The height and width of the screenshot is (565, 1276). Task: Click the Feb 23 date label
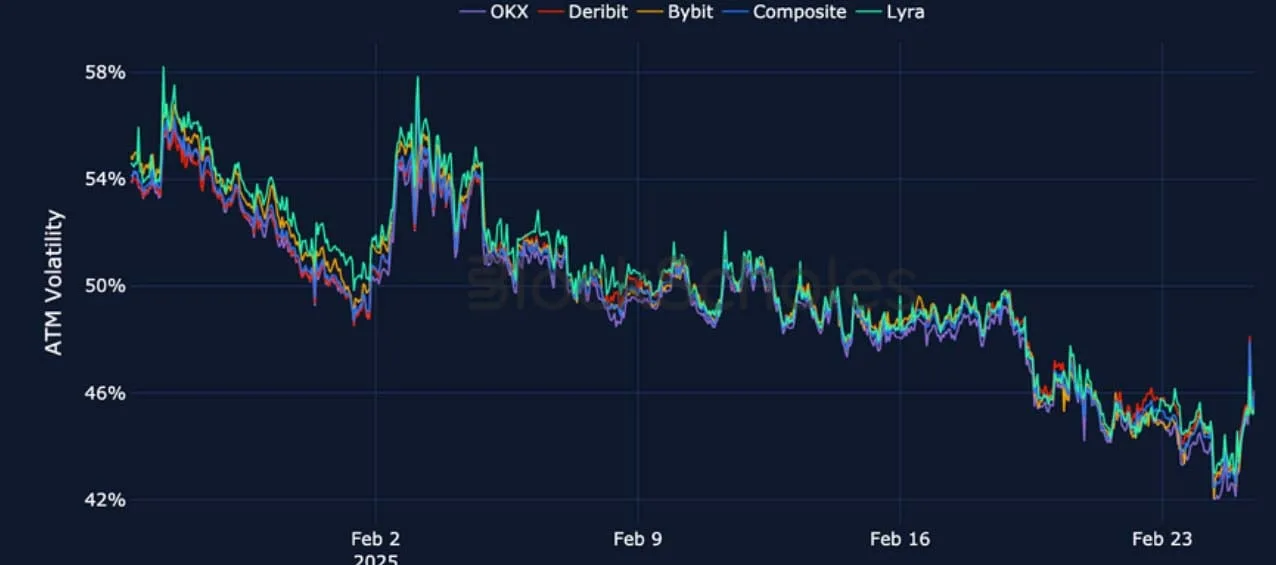coord(1162,539)
